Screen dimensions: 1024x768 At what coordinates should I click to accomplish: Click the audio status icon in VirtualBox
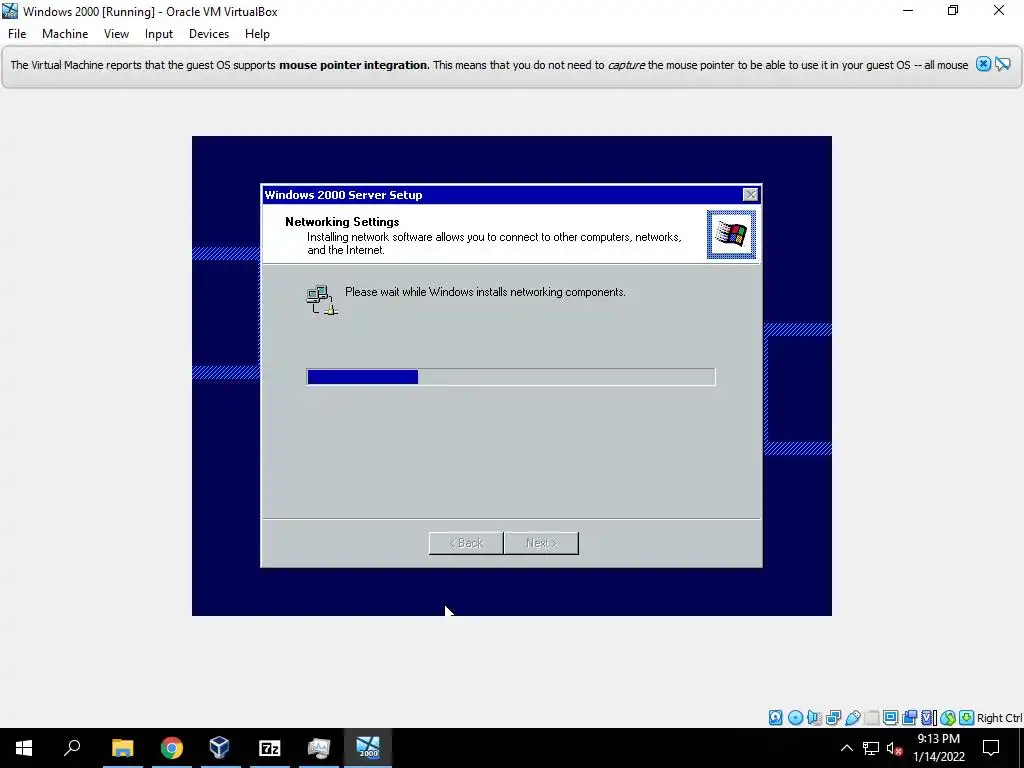click(814, 718)
